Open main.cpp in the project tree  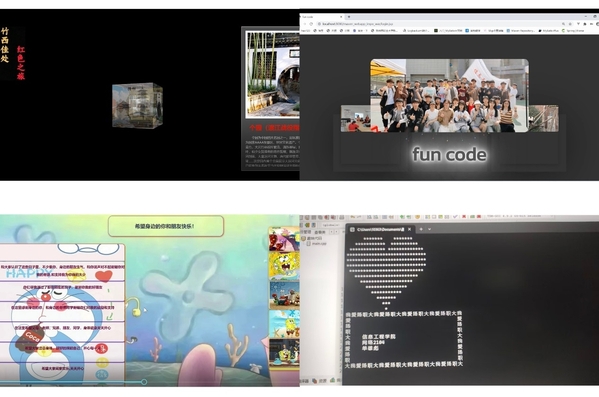click(318, 243)
